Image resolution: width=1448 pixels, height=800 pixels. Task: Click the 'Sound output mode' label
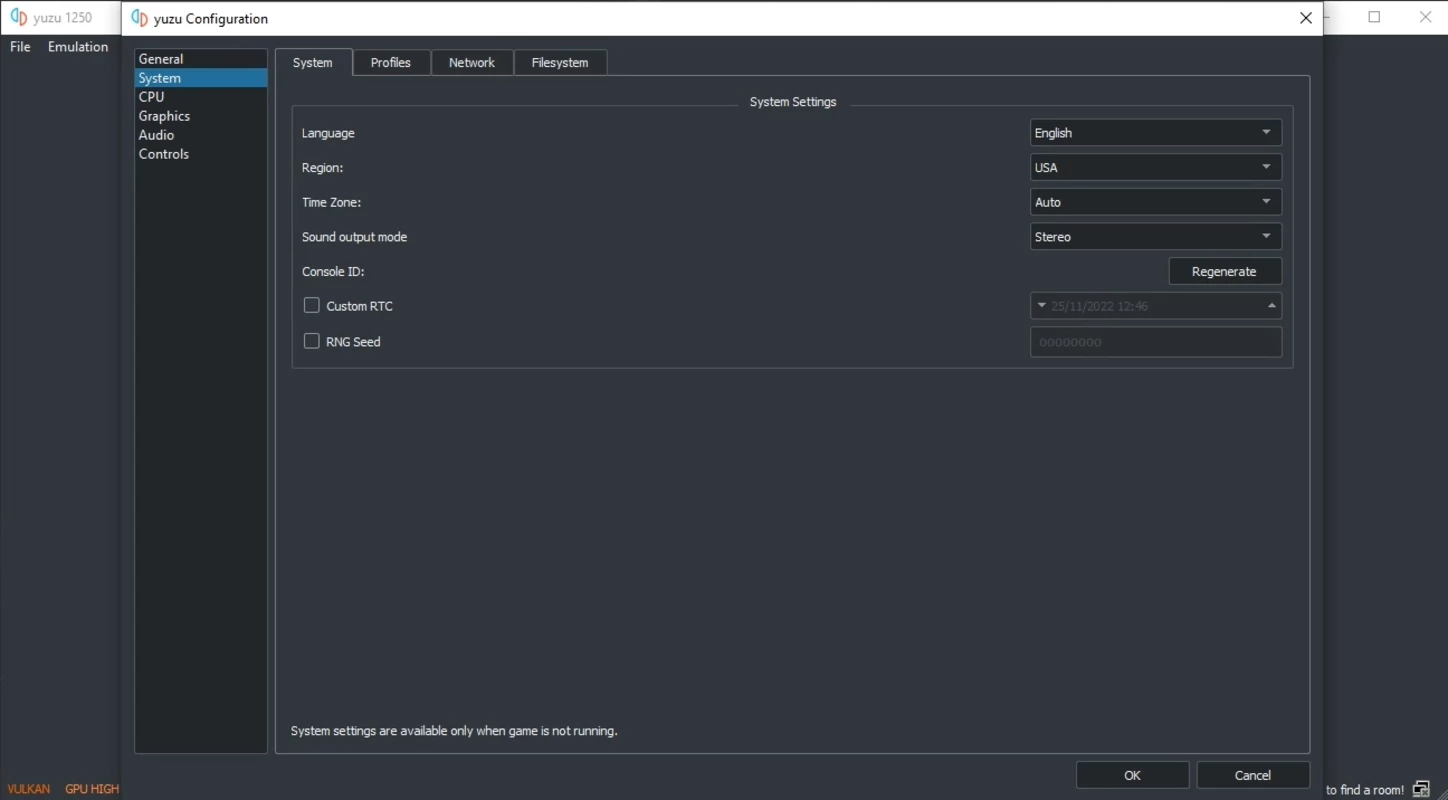coord(354,237)
